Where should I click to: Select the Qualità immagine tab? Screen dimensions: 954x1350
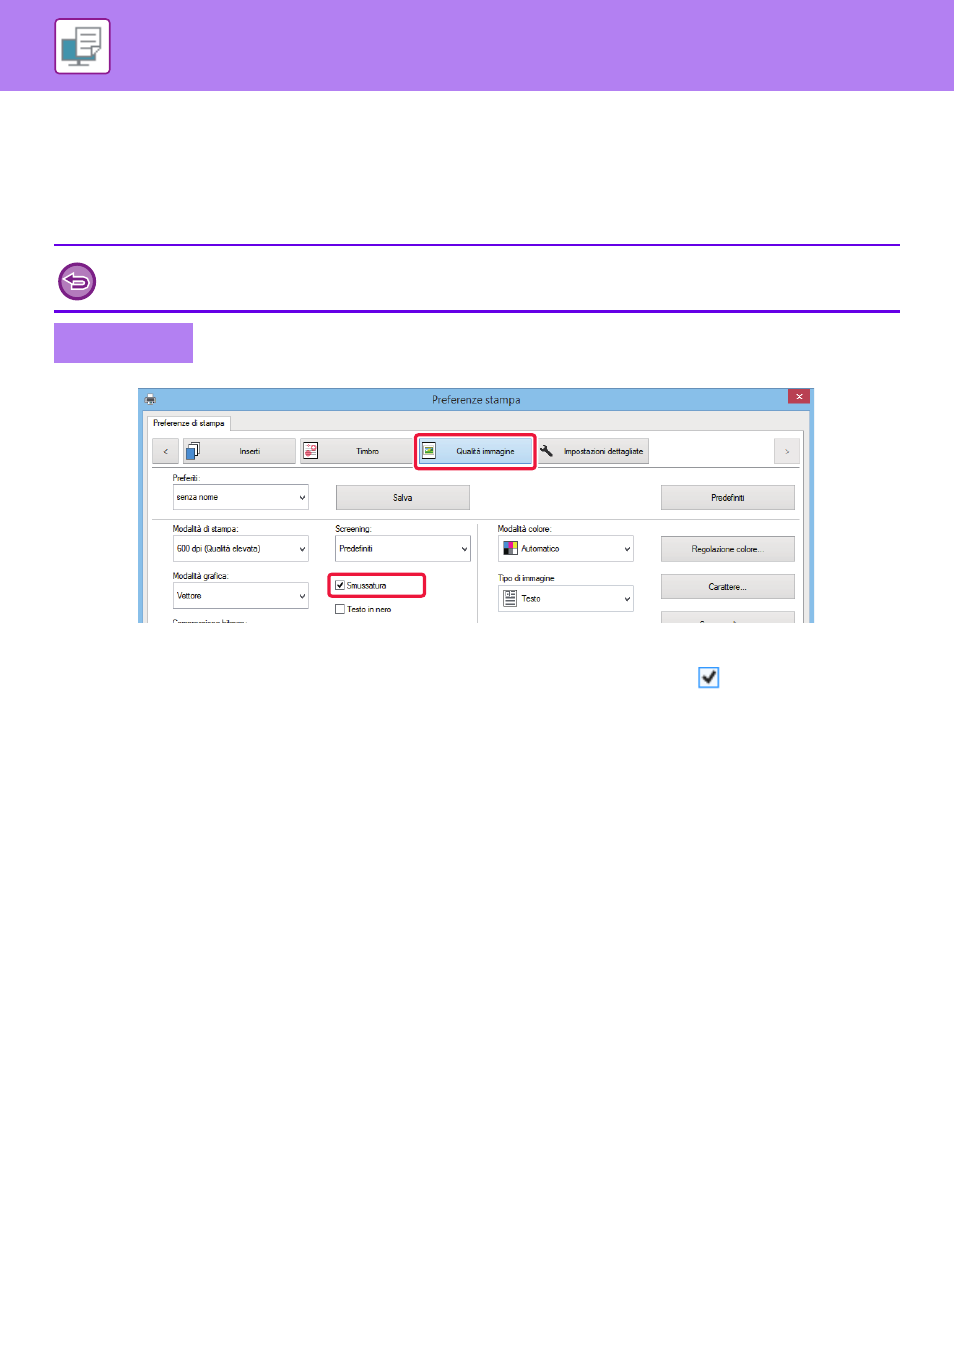pos(475,451)
